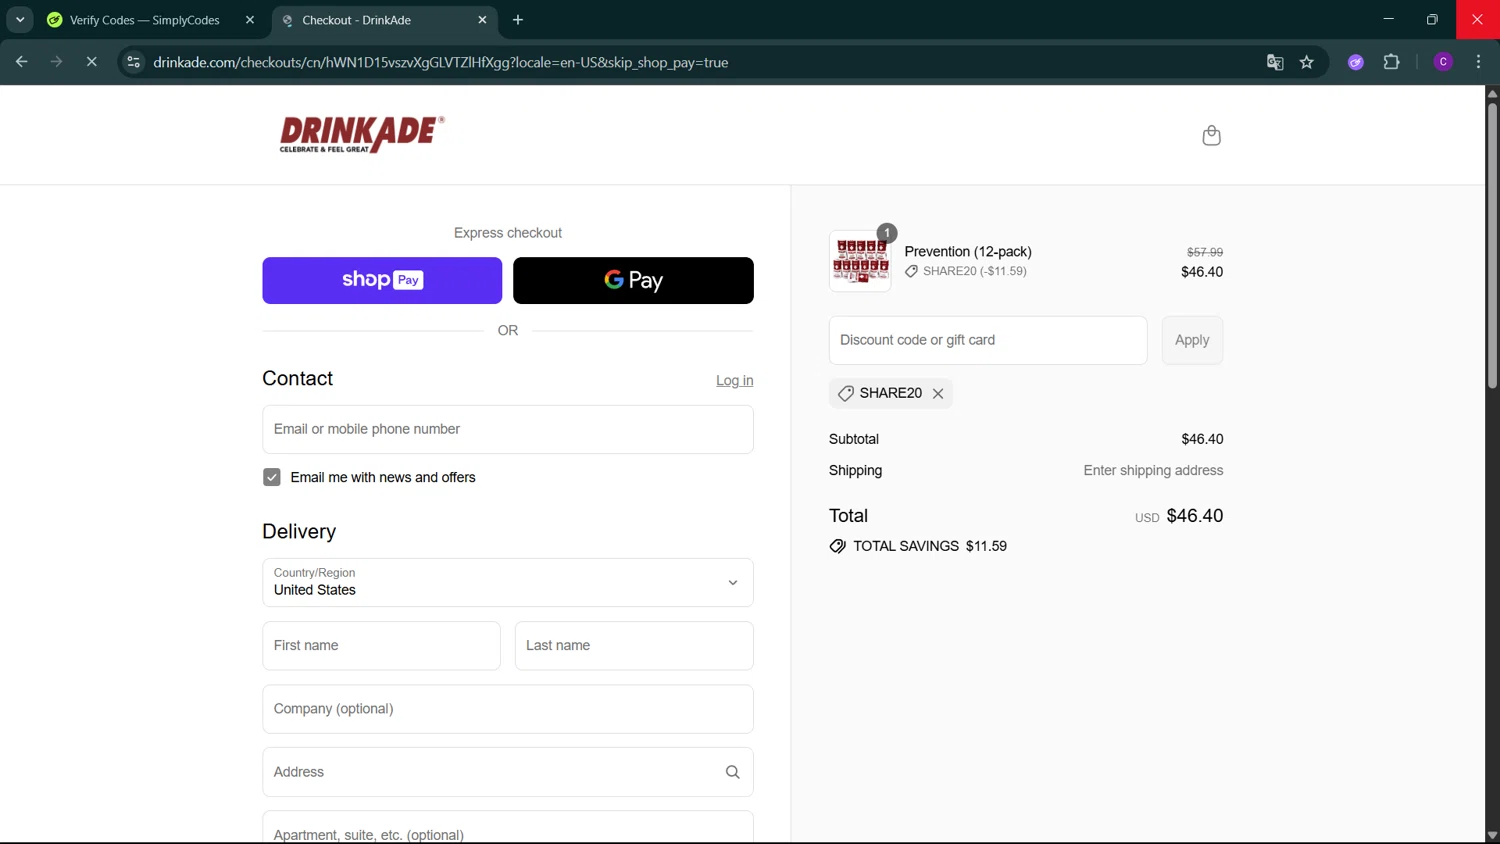Close the Verify Codes SimplyCodes tab

[250, 20]
